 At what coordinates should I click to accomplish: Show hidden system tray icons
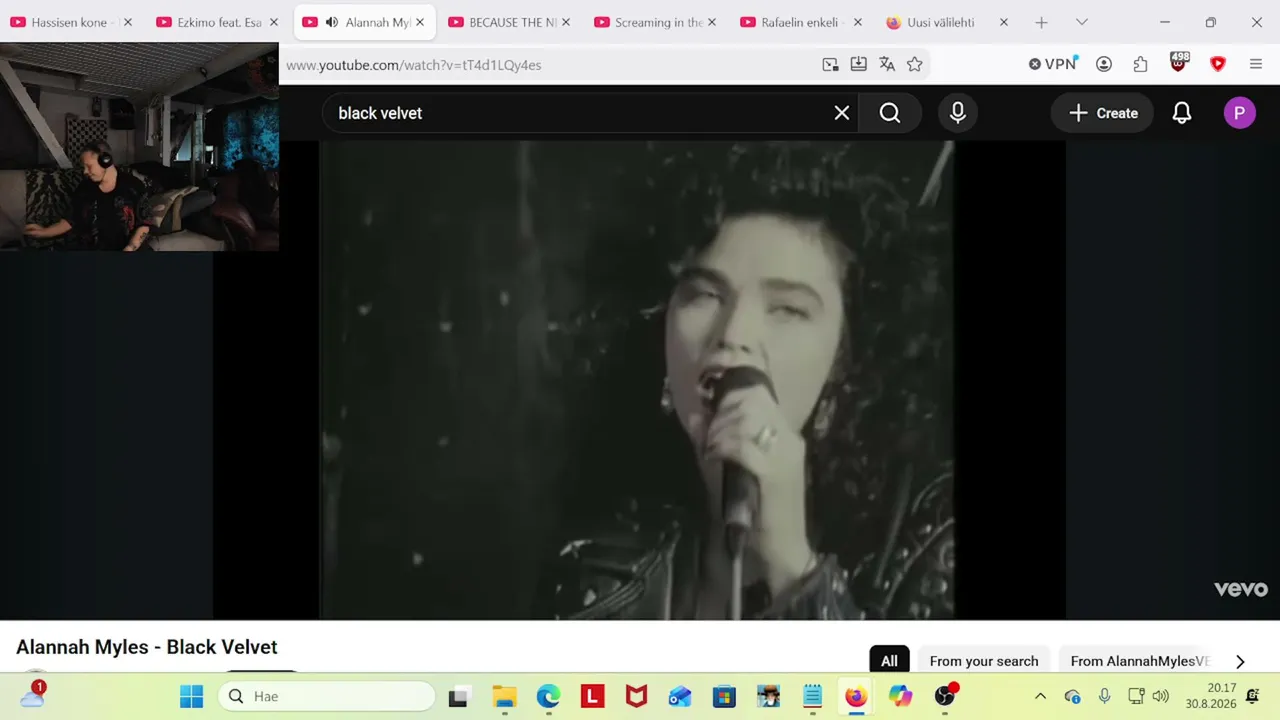tap(1040, 696)
